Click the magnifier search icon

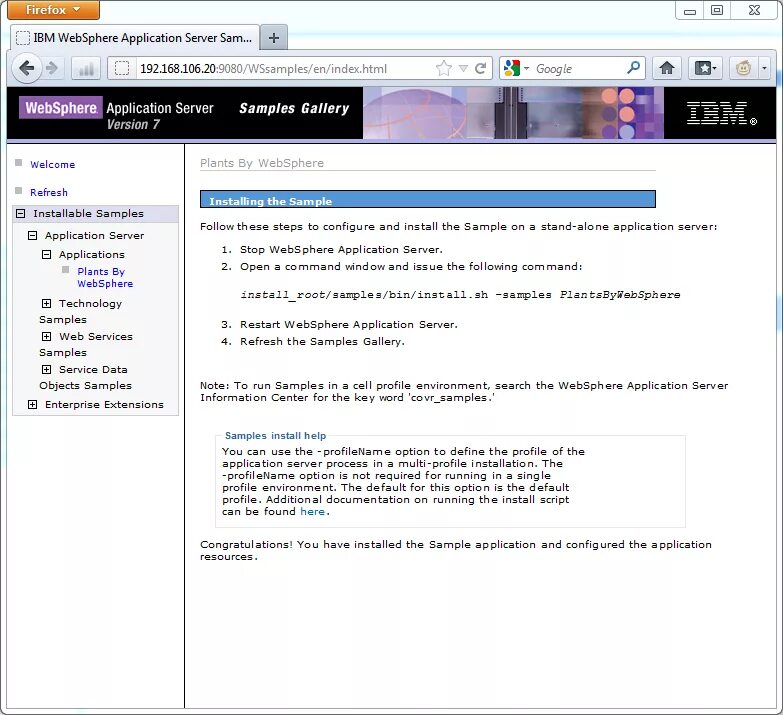(x=633, y=68)
